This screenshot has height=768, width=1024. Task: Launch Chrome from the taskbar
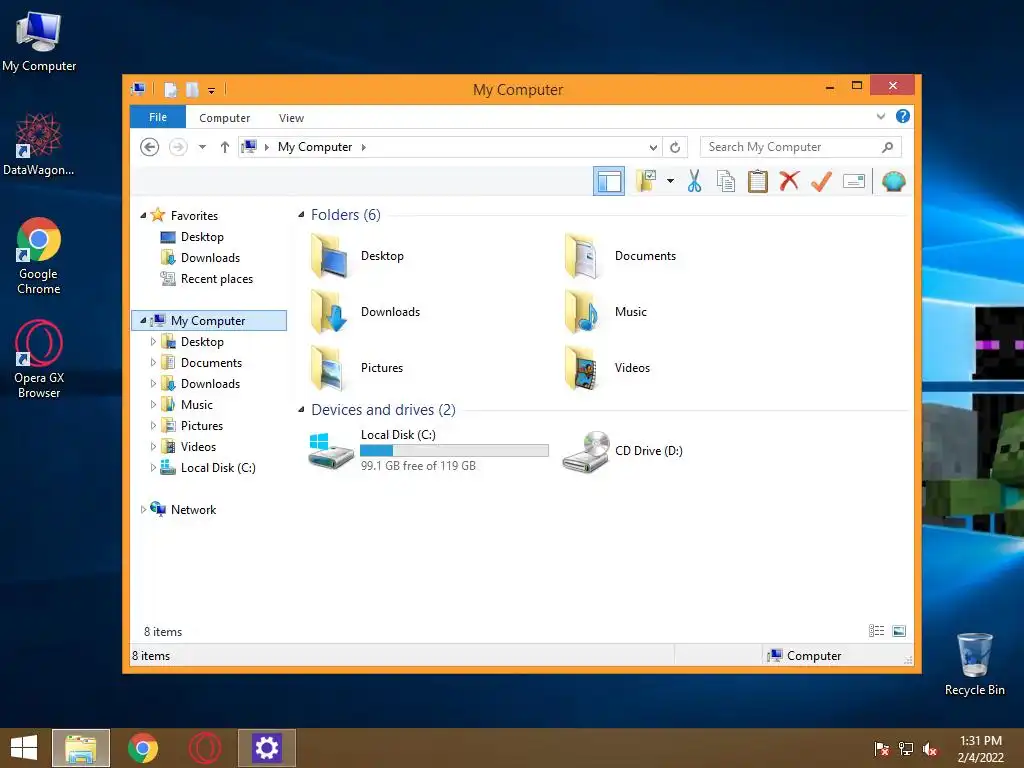[143, 748]
